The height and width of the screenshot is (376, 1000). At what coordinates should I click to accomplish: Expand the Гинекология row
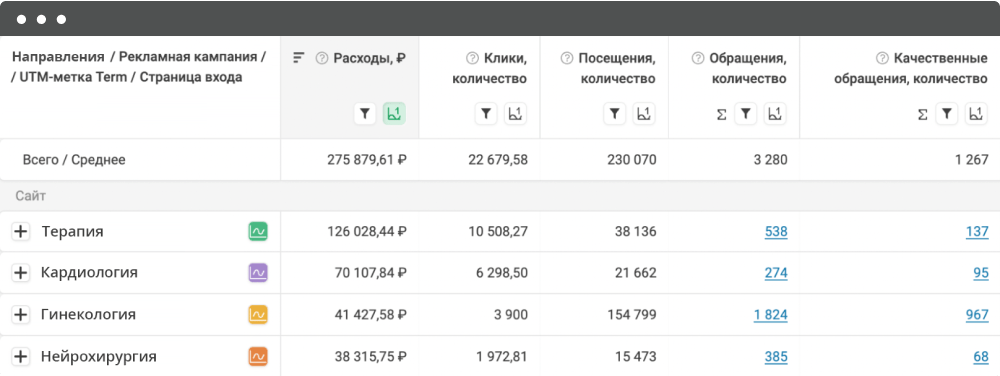[21, 314]
